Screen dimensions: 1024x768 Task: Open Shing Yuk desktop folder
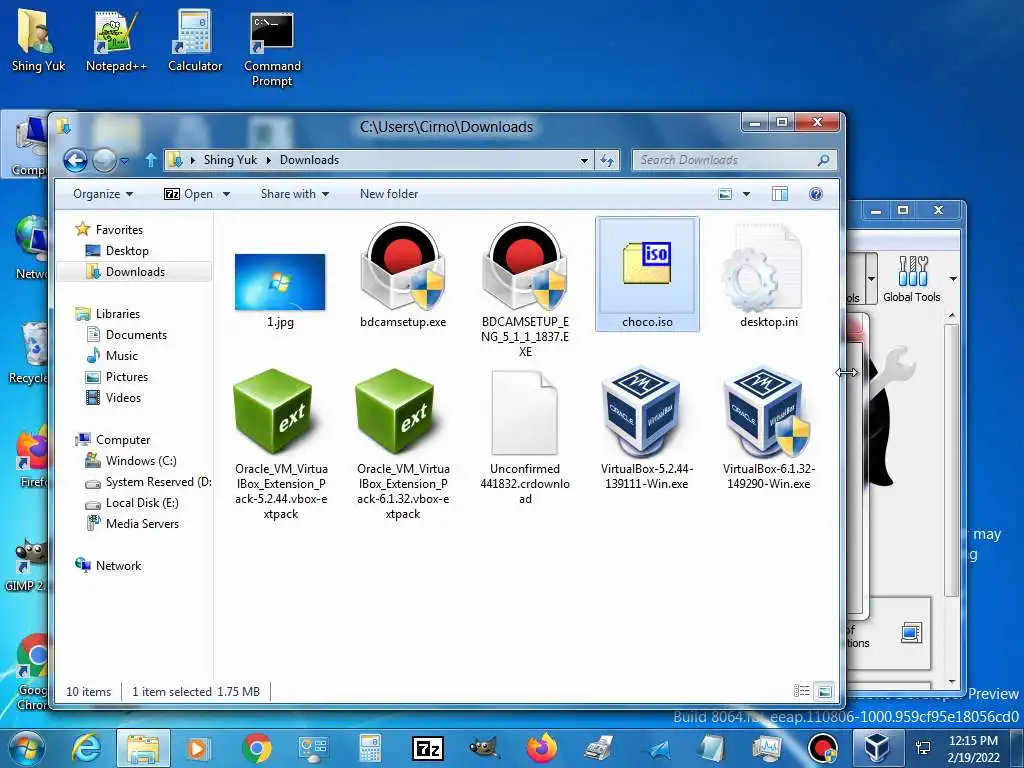tap(38, 41)
